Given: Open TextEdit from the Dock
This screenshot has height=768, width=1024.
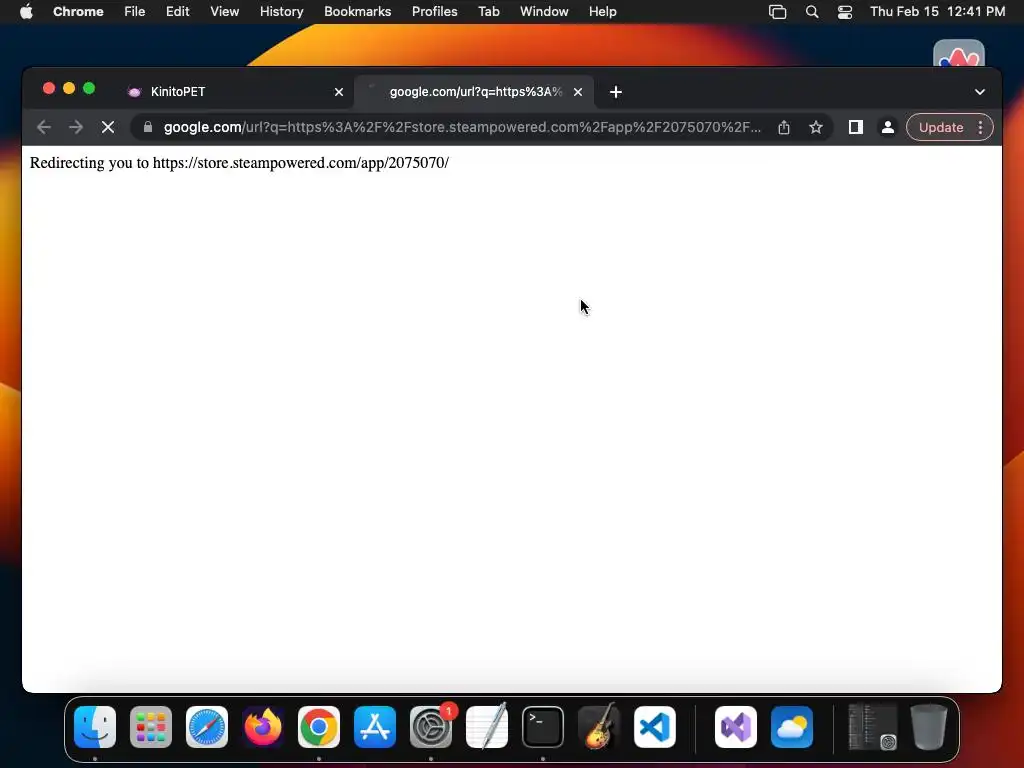Looking at the screenshot, I should [487, 727].
